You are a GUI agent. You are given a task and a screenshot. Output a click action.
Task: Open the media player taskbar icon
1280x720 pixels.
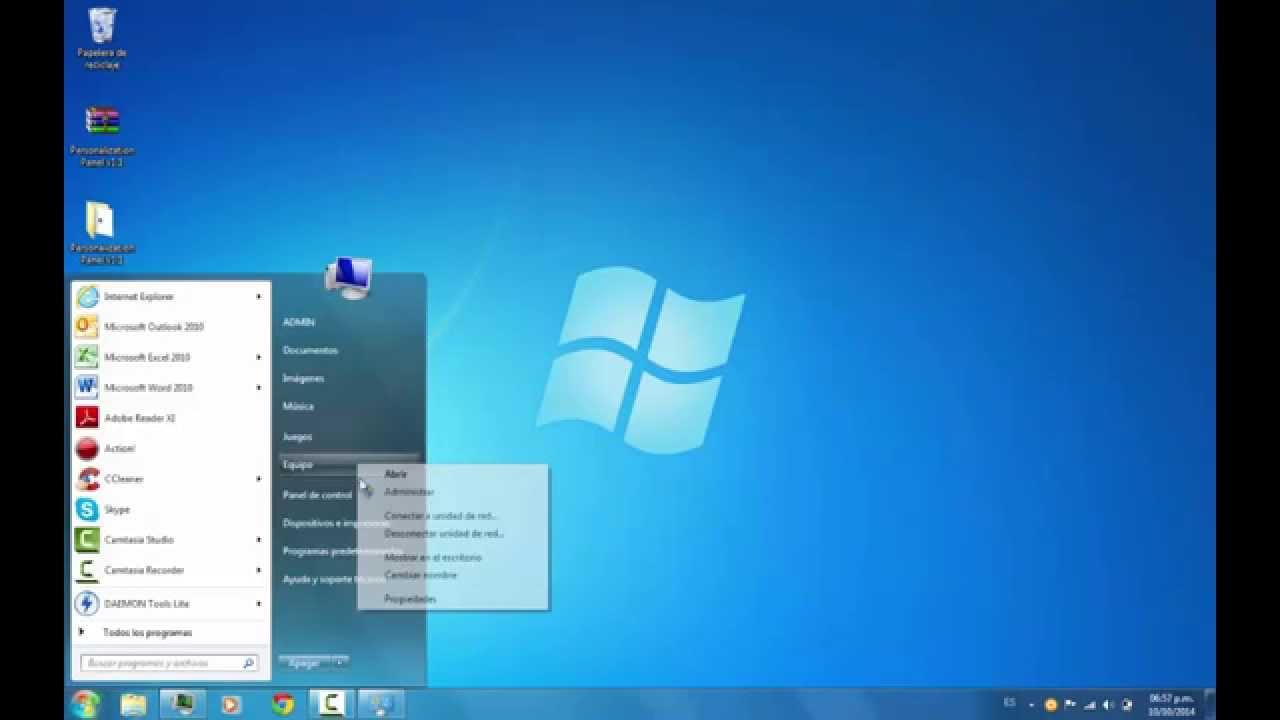click(231, 704)
